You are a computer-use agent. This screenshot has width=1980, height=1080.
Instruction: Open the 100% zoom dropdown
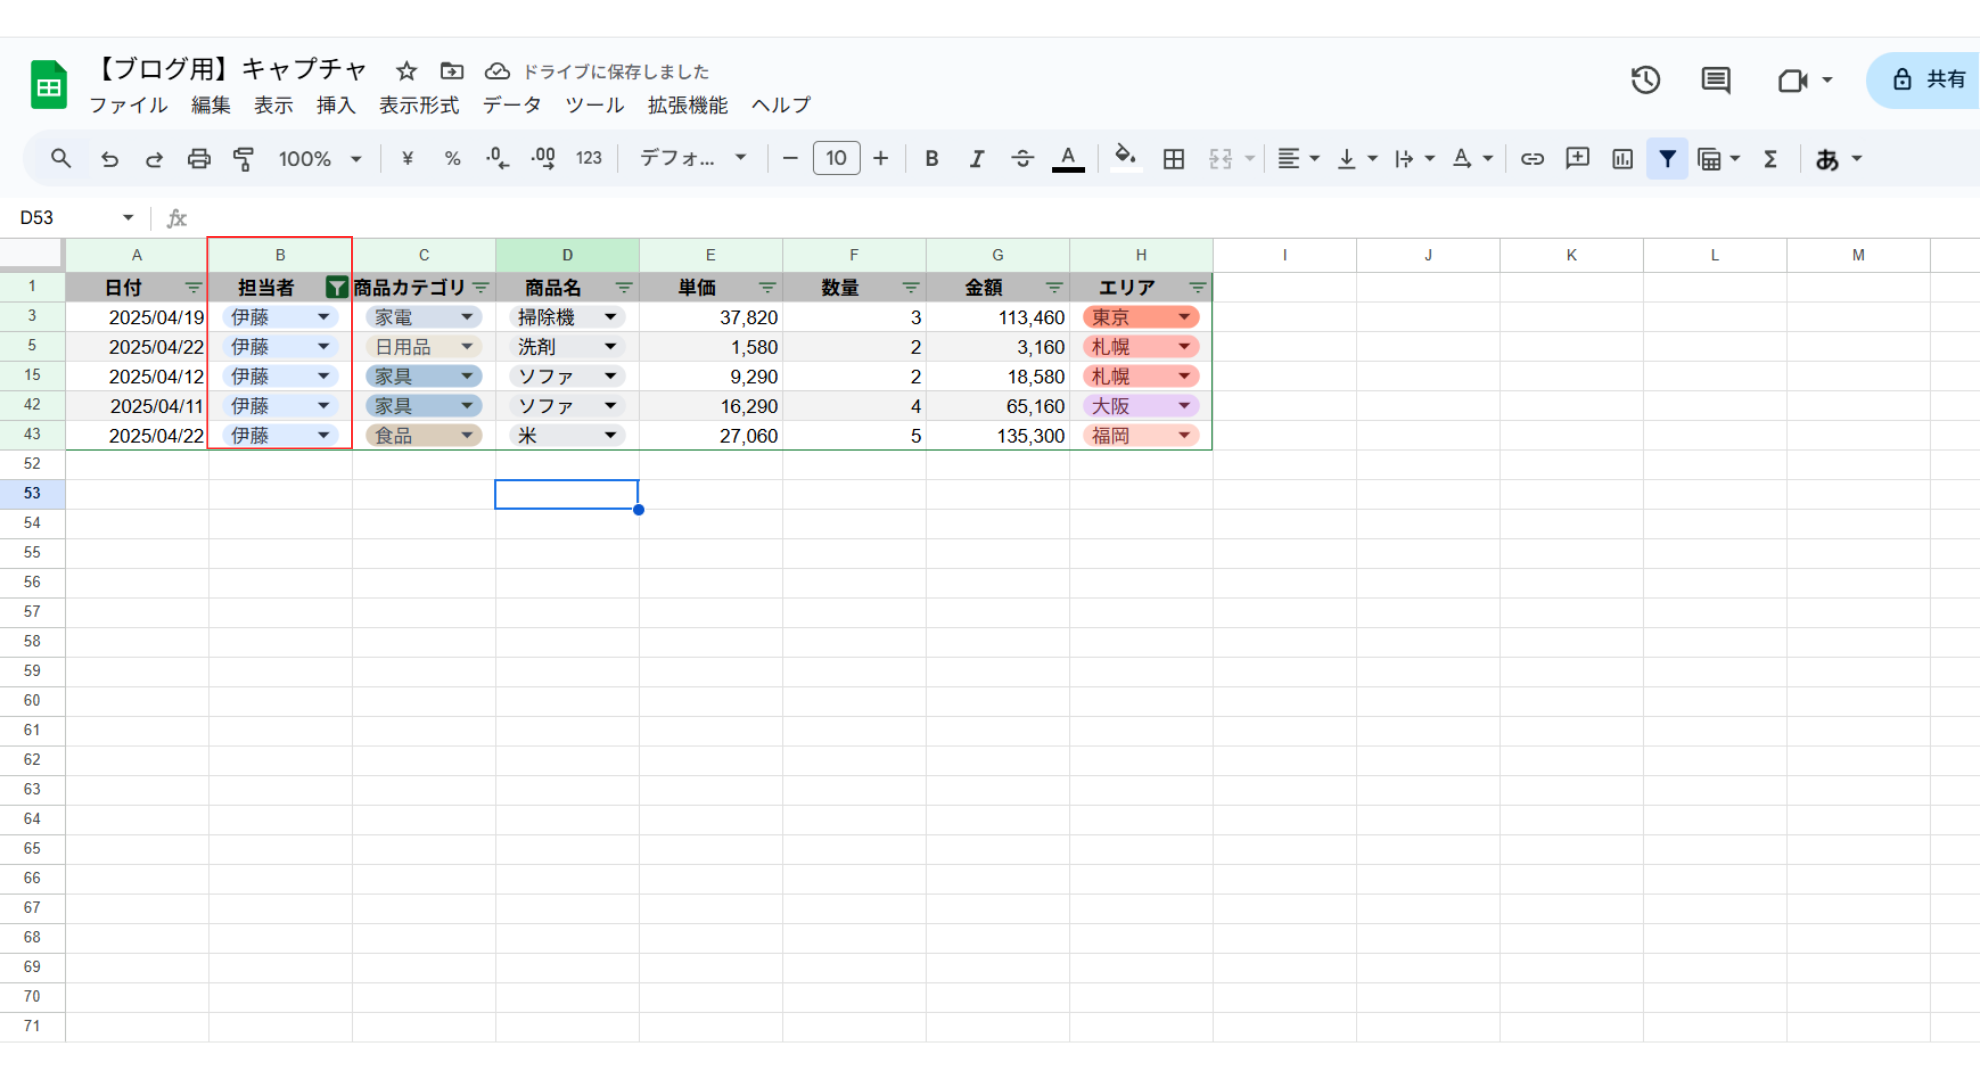[x=320, y=159]
